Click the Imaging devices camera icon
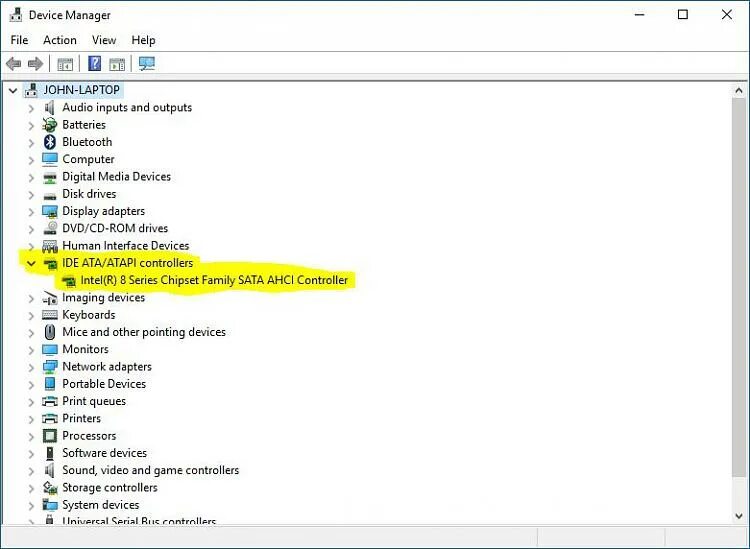This screenshot has width=750, height=549. click(50, 298)
